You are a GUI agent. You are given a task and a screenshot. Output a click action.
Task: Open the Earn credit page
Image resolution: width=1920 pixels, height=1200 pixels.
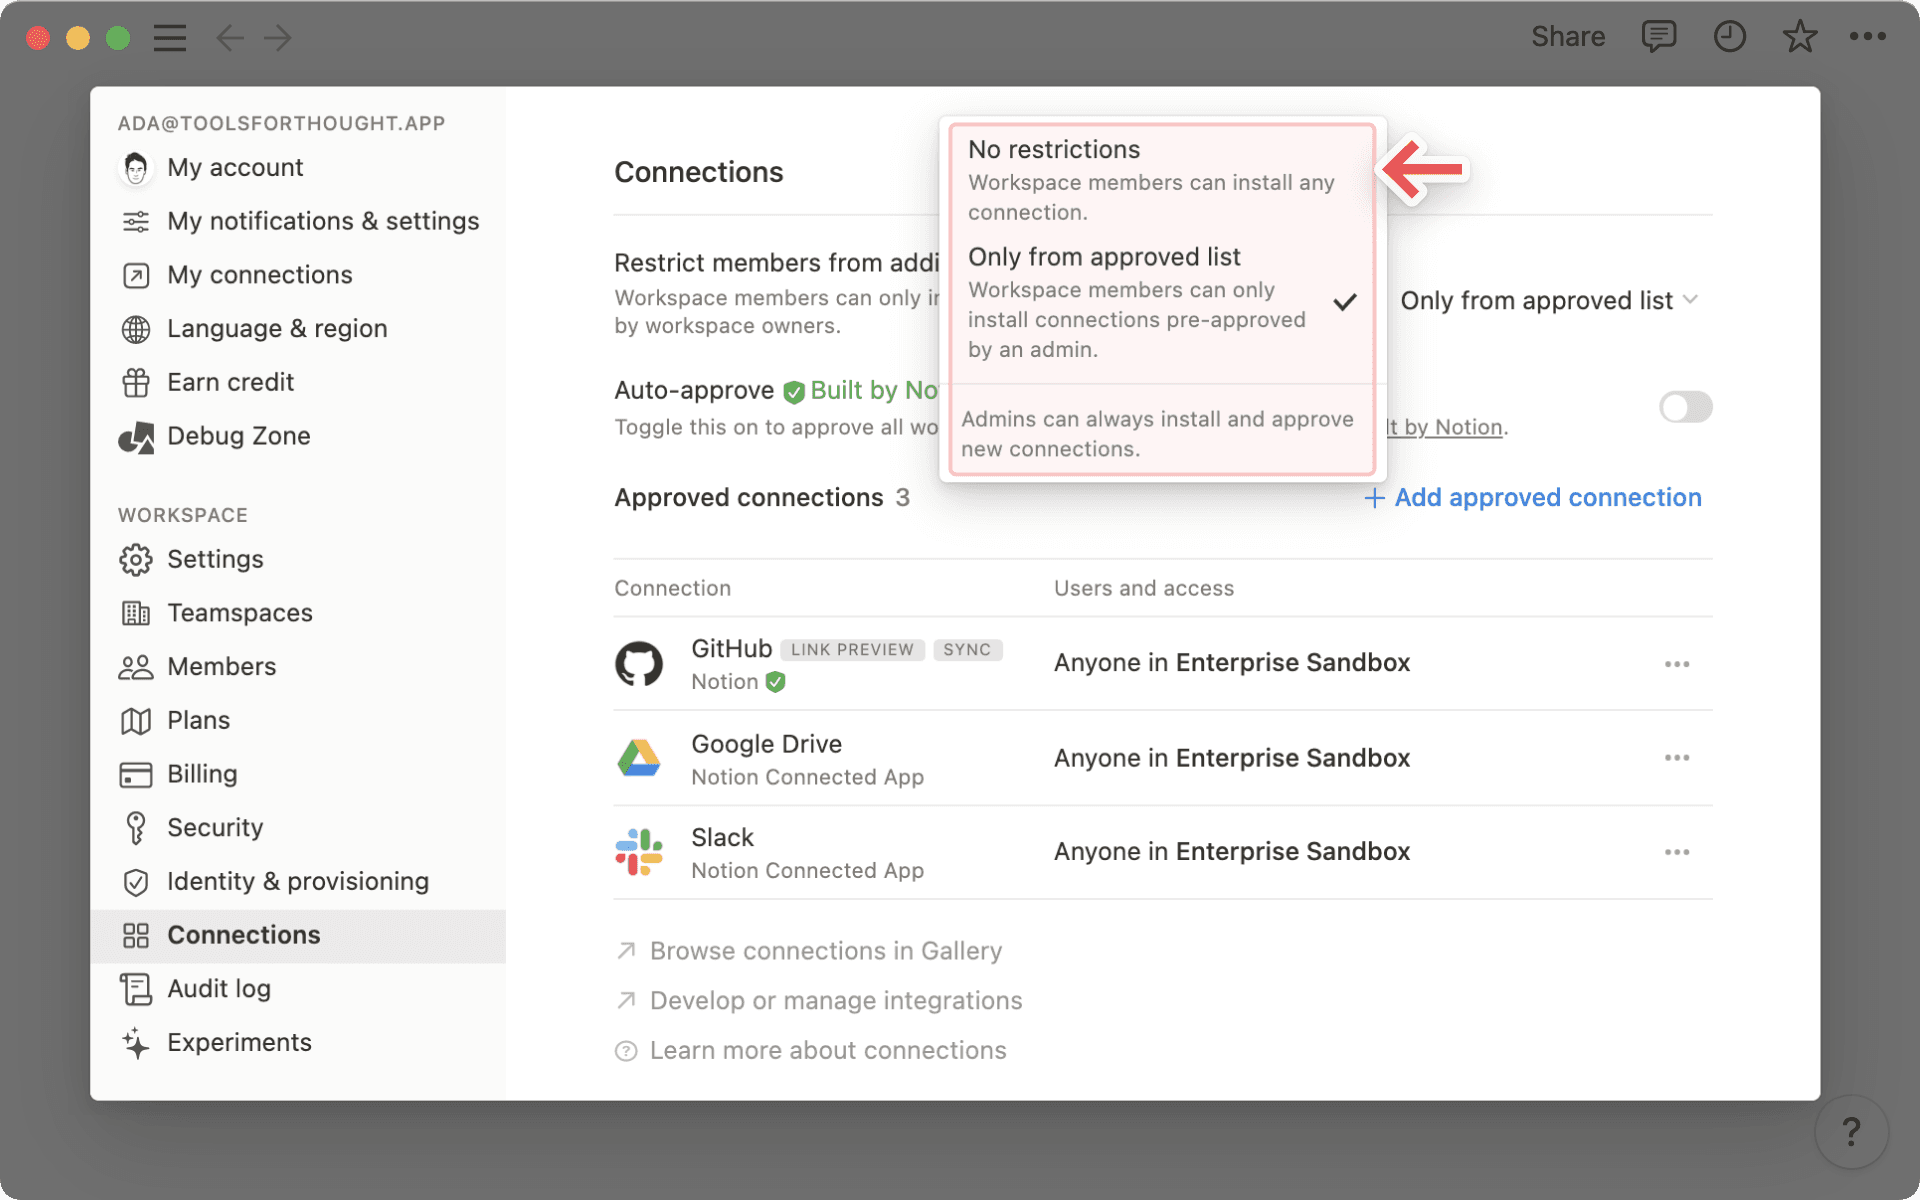coord(230,382)
